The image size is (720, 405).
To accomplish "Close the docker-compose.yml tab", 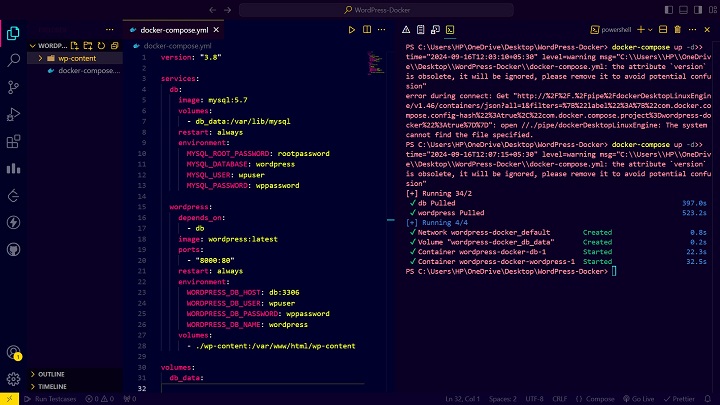I will 216,30.
